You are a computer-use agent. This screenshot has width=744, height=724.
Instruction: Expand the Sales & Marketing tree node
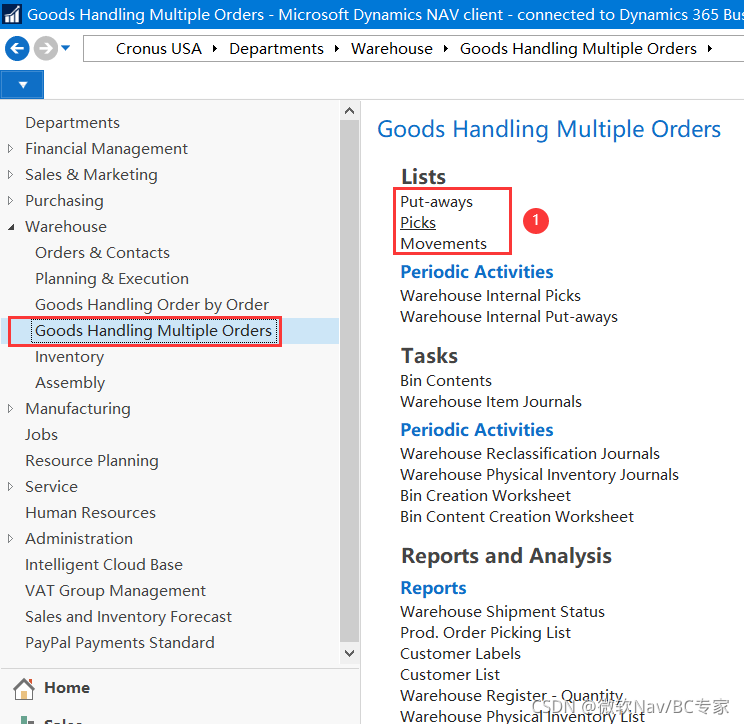point(10,175)
